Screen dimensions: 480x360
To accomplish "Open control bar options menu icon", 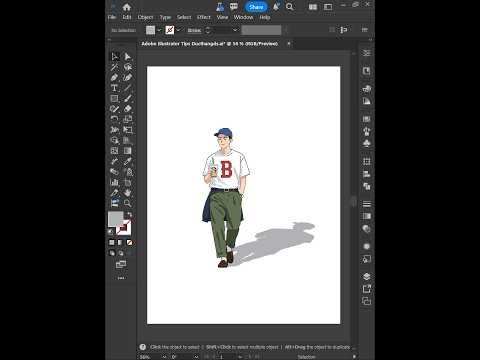I will pos(365,30).
